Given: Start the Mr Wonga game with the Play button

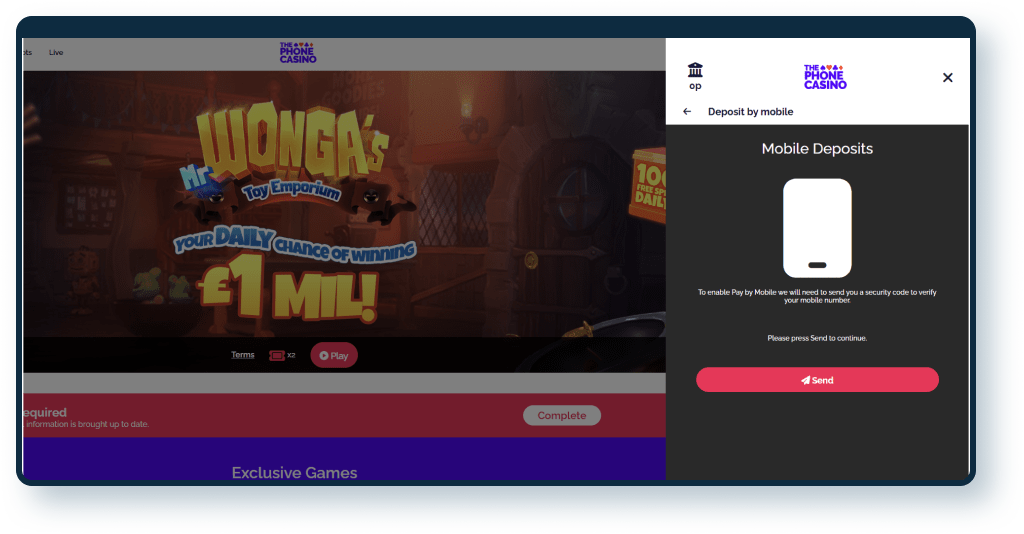Looking at the screenshot, I should pos(334,355).
